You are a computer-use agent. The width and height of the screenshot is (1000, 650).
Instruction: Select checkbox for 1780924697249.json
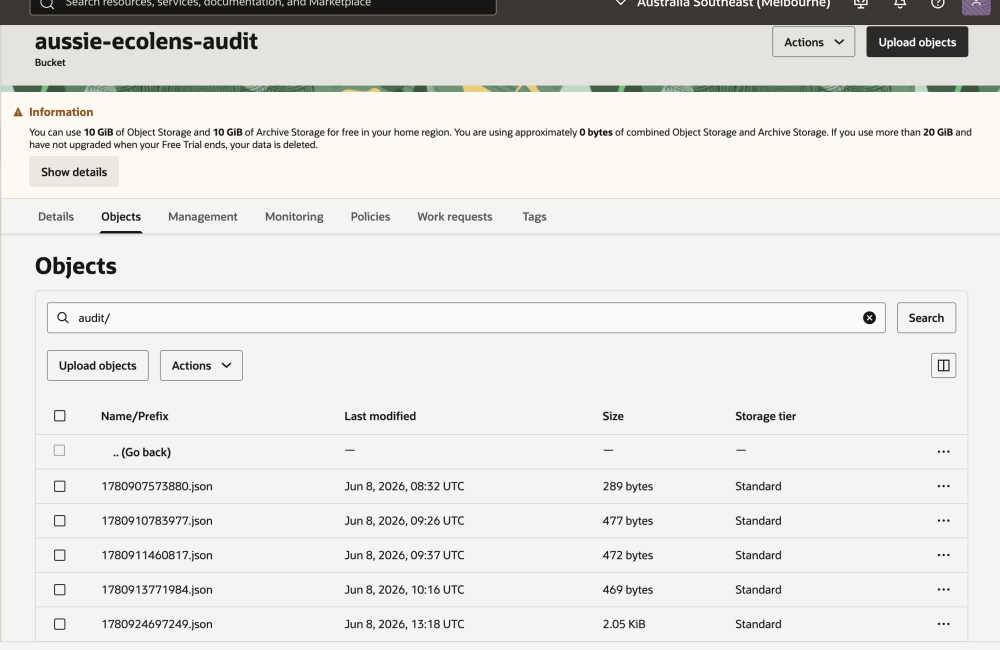coord(60,624)
